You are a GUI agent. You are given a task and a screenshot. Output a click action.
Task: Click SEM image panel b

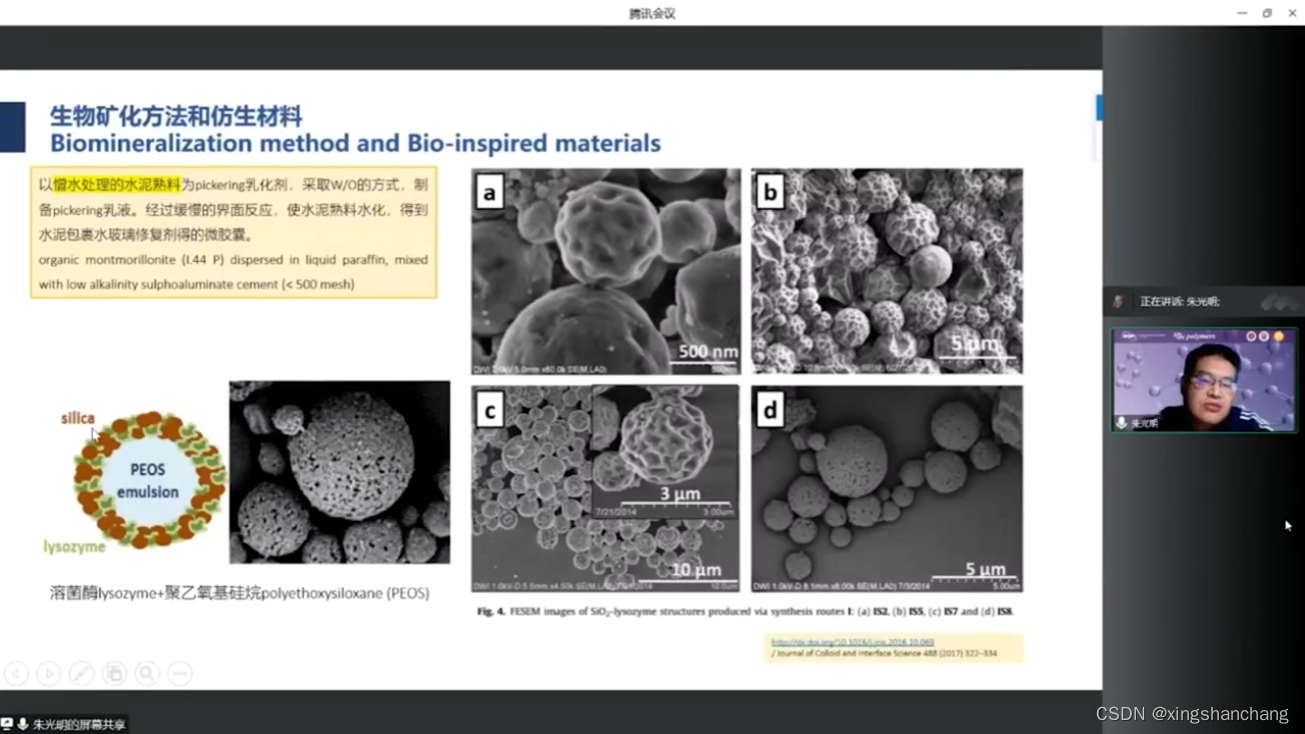point(887,271)
